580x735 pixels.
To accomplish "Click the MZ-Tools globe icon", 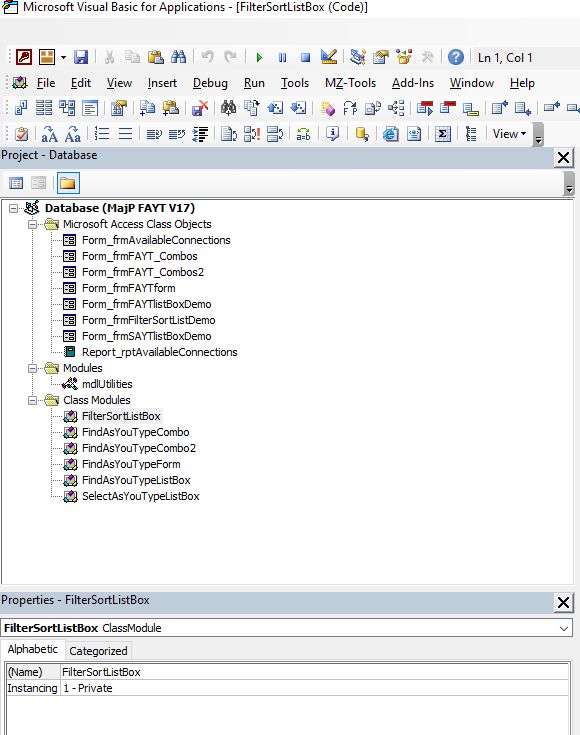I will coord(391,135).
